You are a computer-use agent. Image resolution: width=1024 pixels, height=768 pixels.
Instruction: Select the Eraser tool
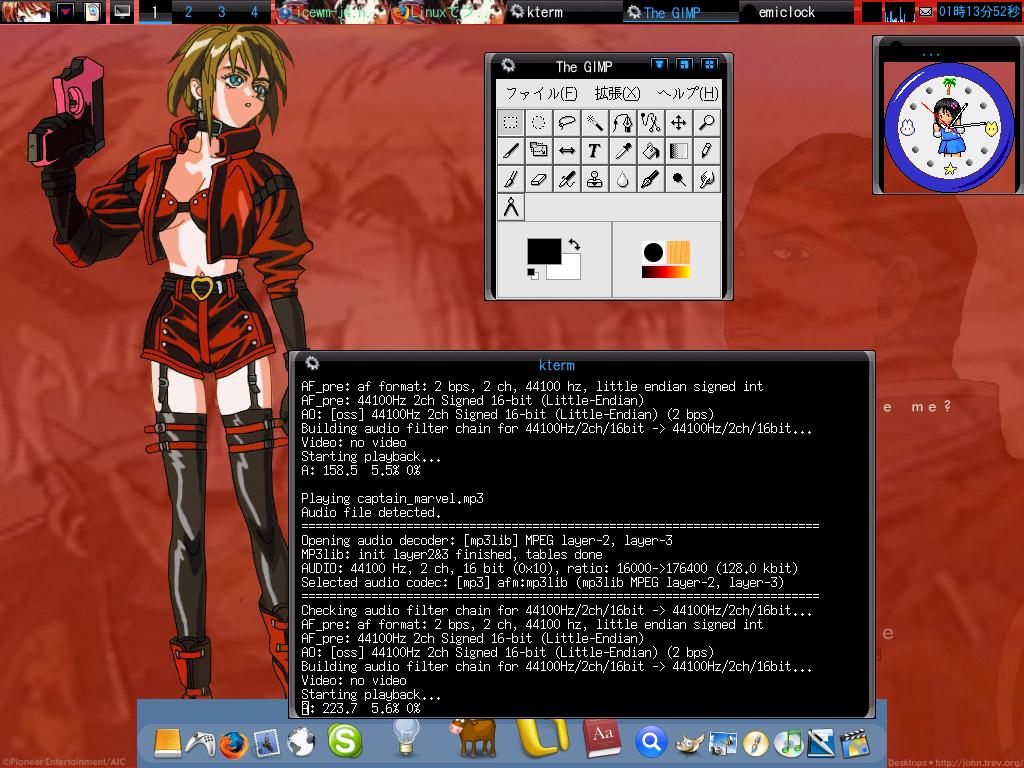click(x=538, y=180)
